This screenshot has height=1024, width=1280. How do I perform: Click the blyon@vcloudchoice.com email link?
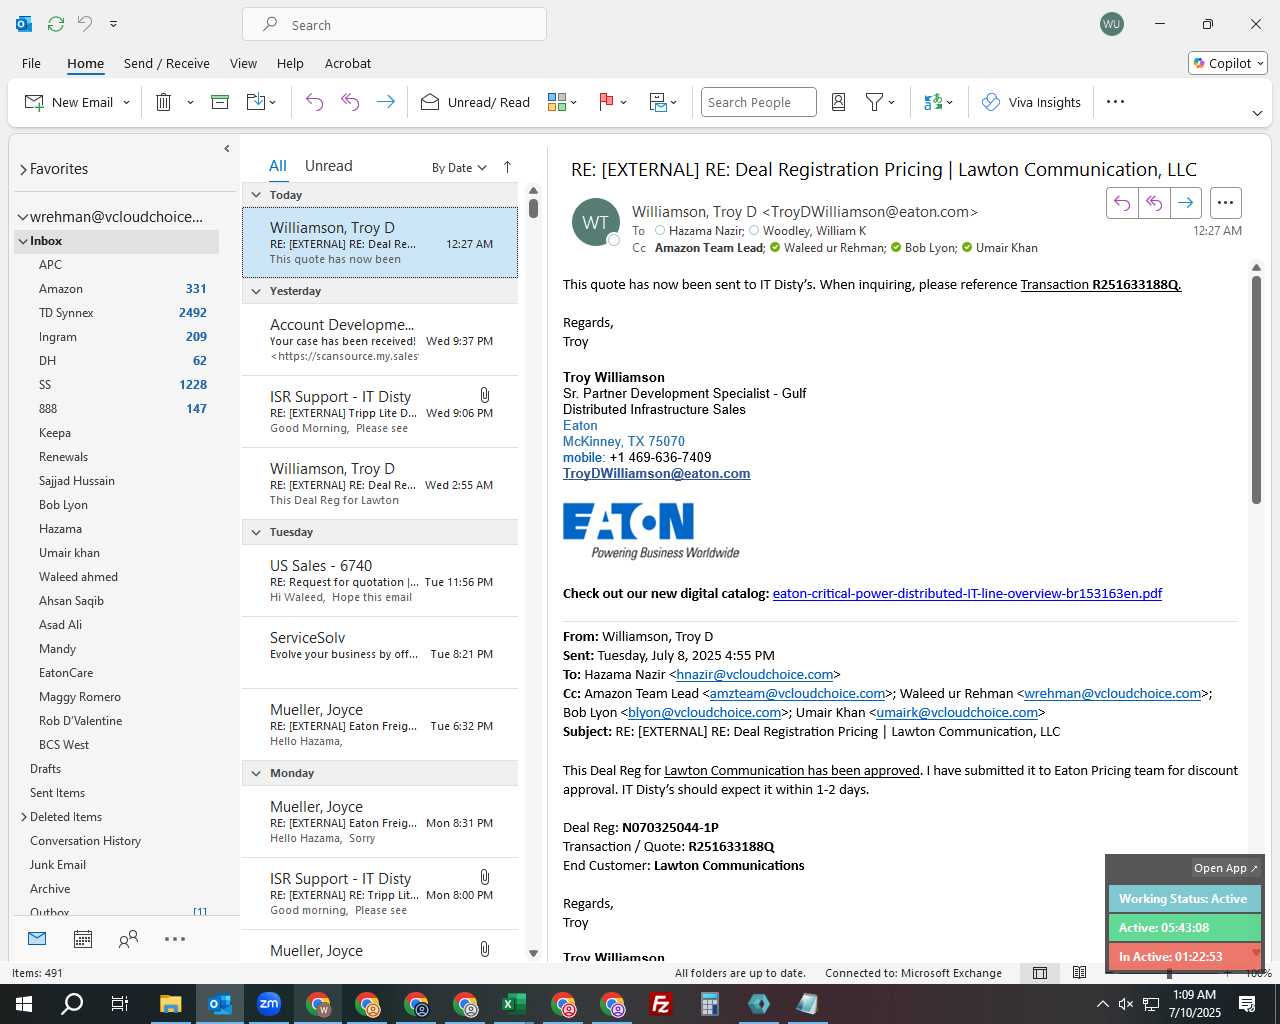tap(705, 712)
